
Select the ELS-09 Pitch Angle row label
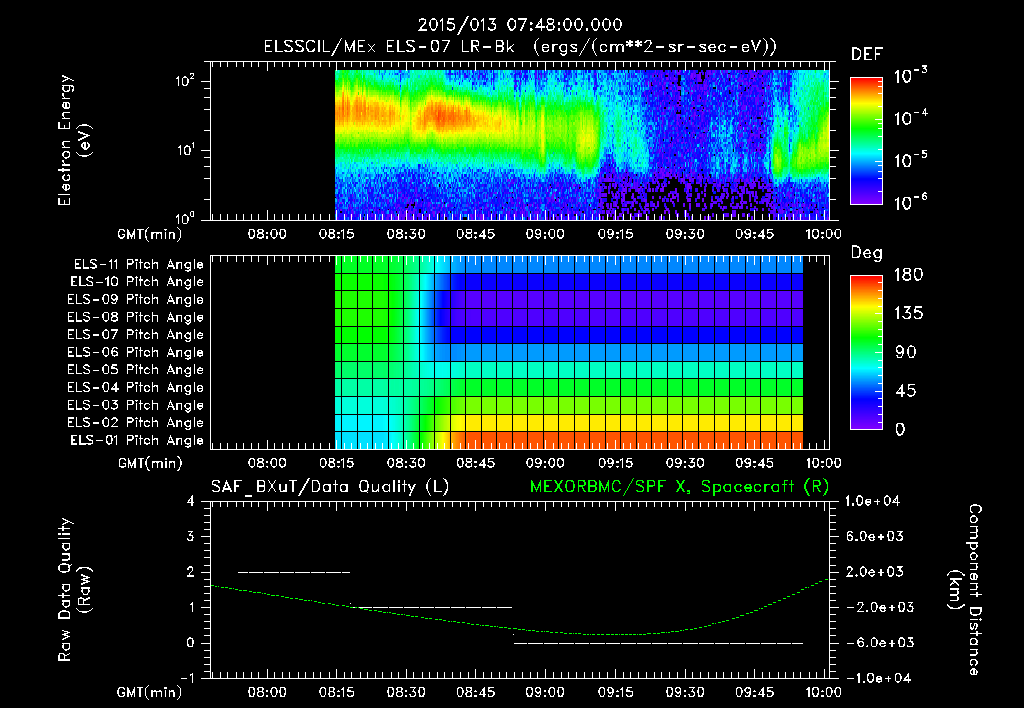[136, 300]
